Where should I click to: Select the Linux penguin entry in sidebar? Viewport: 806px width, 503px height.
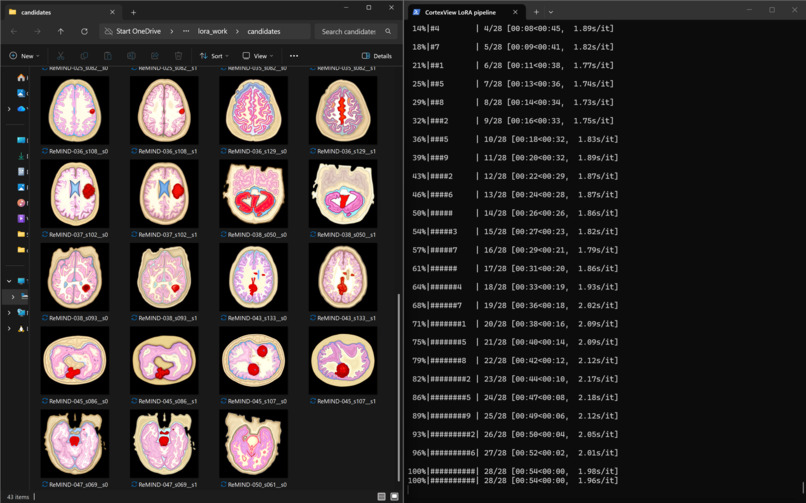pos(22,328)
